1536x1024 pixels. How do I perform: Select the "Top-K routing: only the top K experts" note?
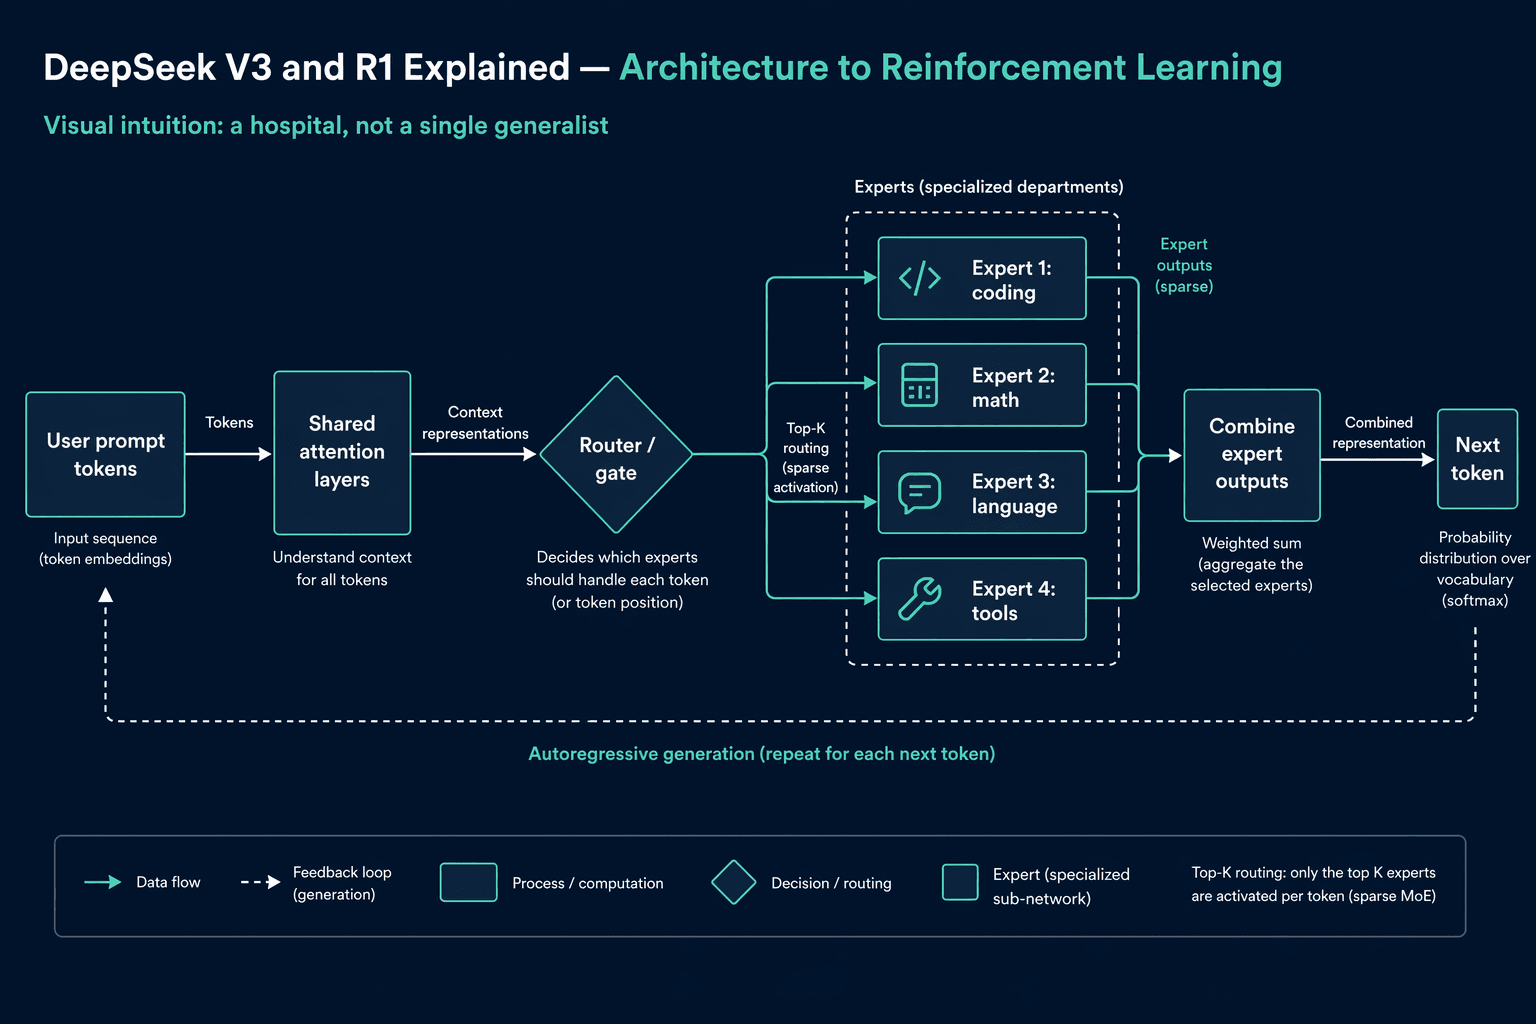1313,884
